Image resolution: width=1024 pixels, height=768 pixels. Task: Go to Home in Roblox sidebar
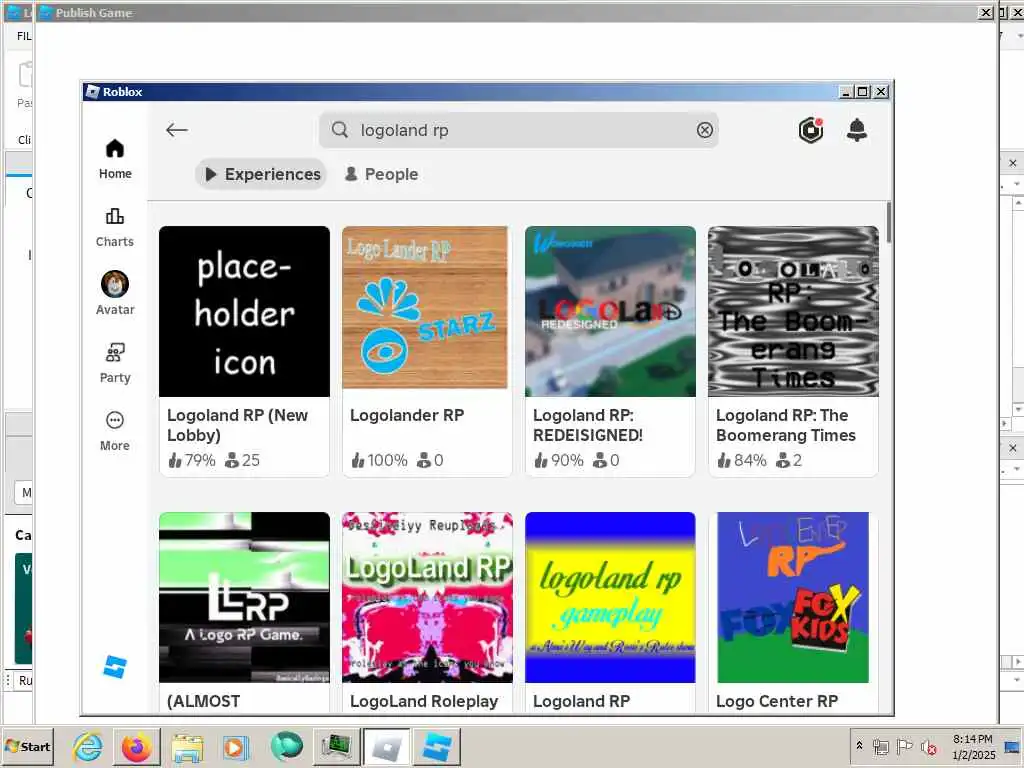pyautogui.click(x=115, y=159)
